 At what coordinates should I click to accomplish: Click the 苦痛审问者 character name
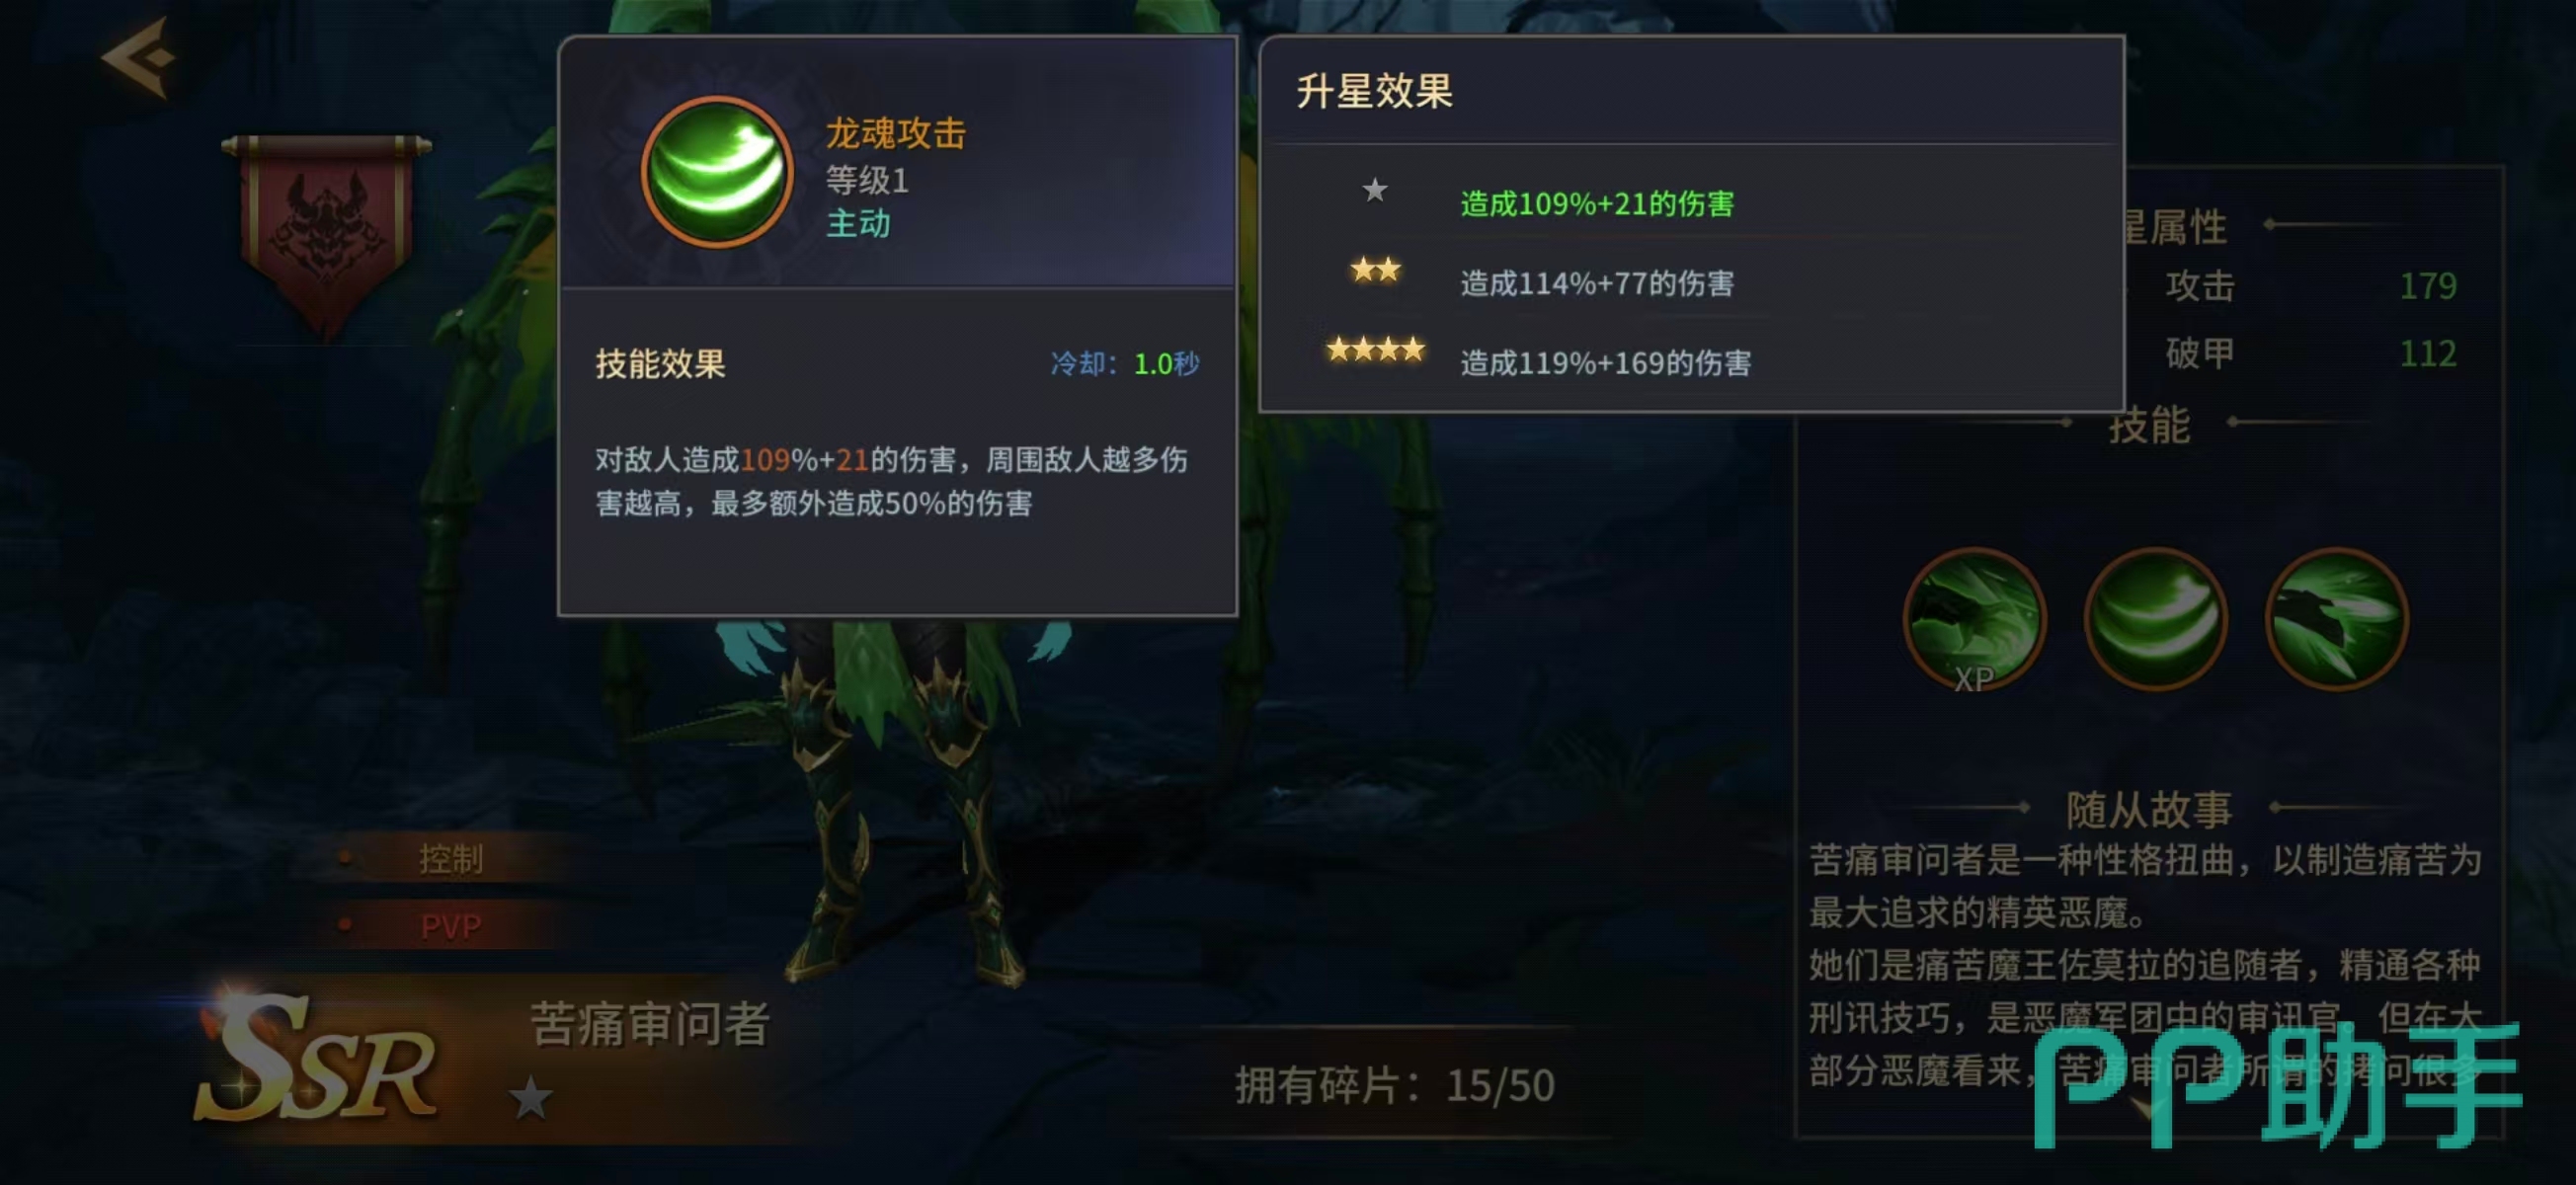pos(650,1023)
